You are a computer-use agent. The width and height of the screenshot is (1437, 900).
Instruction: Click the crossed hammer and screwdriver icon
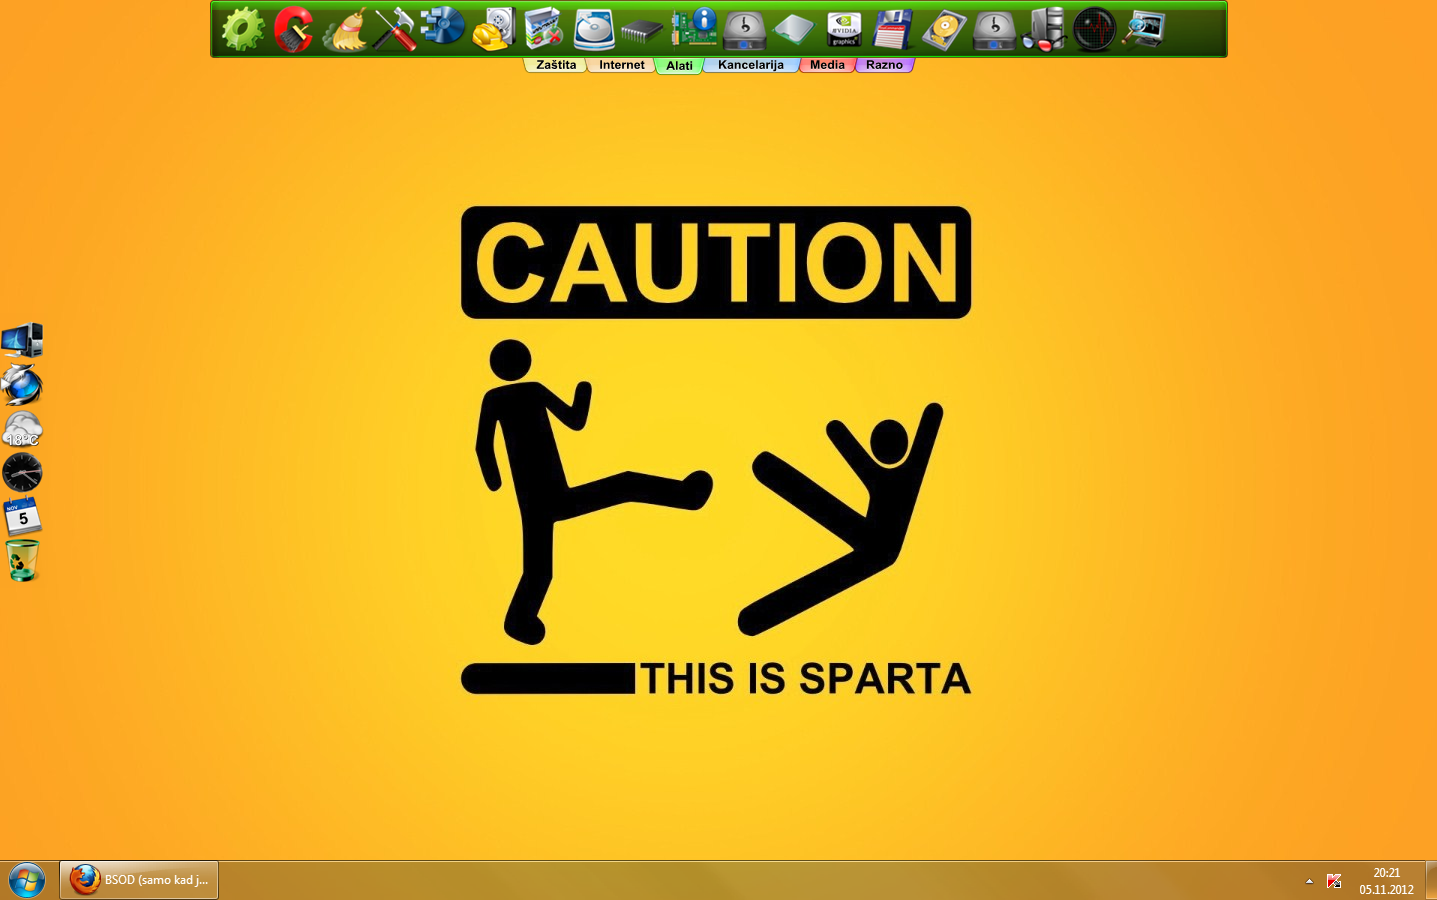click(394, 29)
